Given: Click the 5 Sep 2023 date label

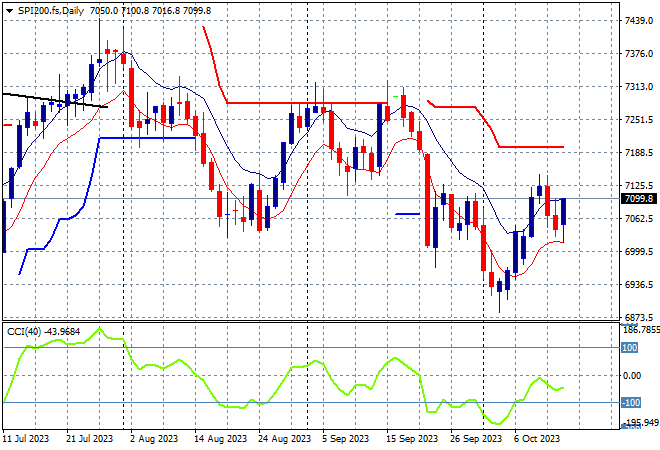Looking at the screenshot, I should [x=346, y=439].
